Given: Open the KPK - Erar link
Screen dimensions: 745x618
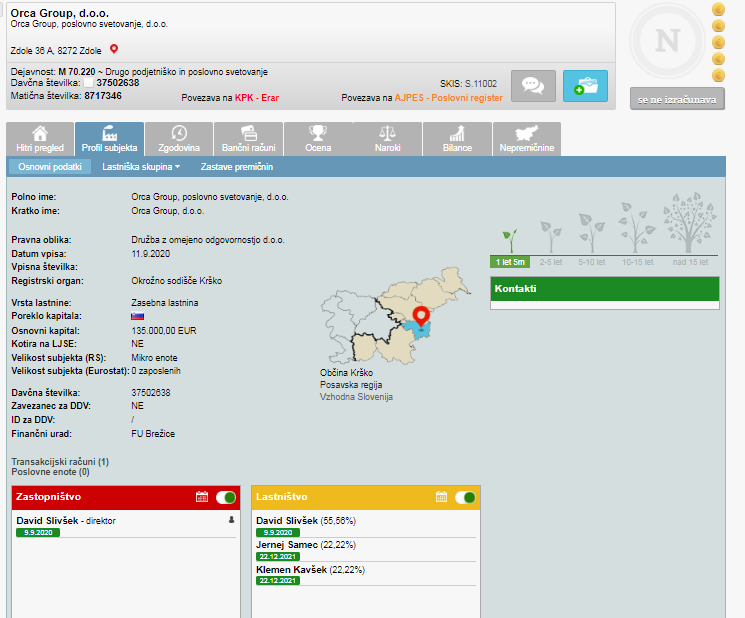Looking at the screenshot, I should [256, 98].
